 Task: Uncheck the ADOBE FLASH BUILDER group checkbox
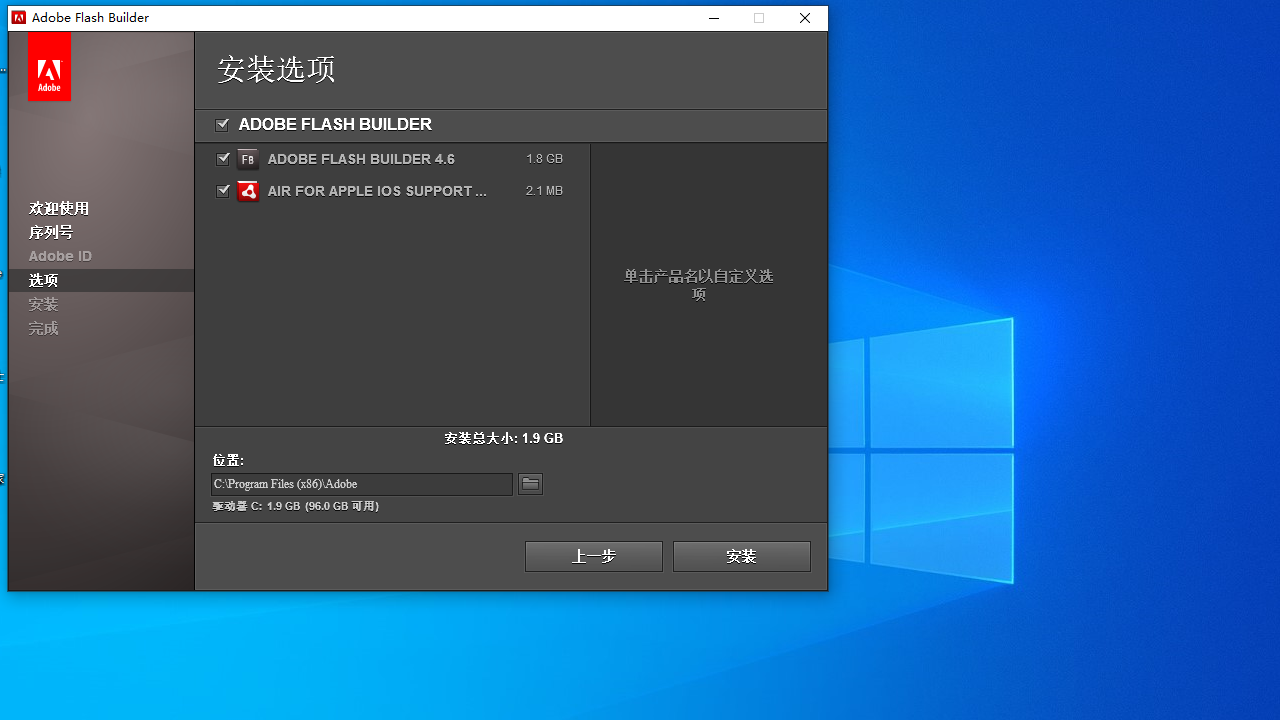click(x=222, y=124)
